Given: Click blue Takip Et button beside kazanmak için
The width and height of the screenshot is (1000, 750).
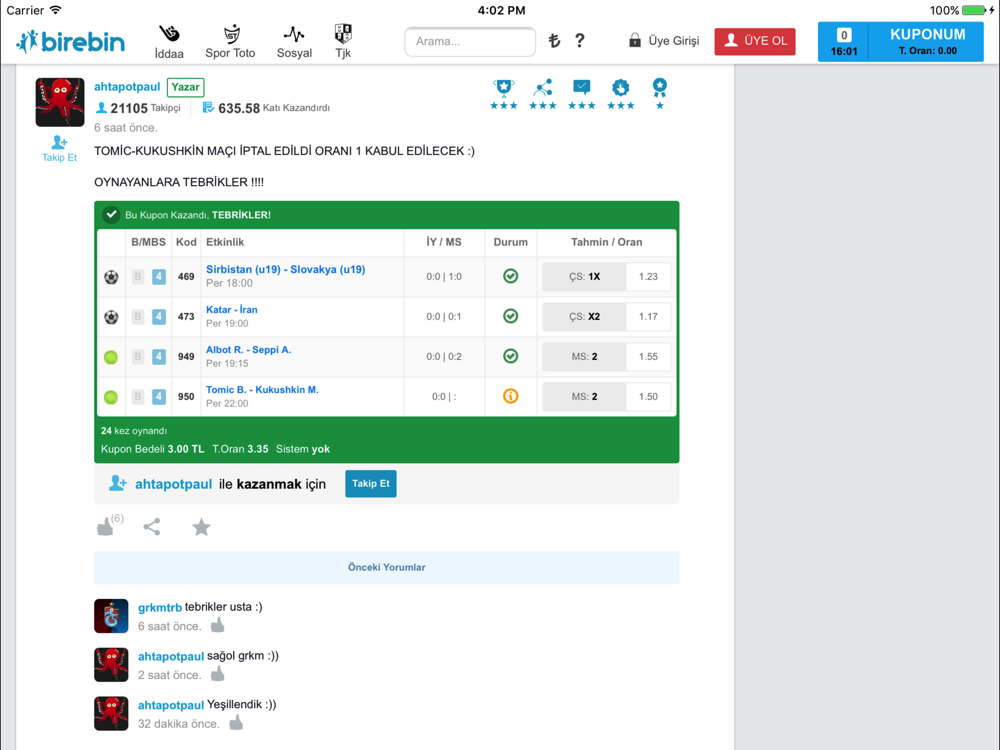Looking at the screenshot, I should click(371, 483).
